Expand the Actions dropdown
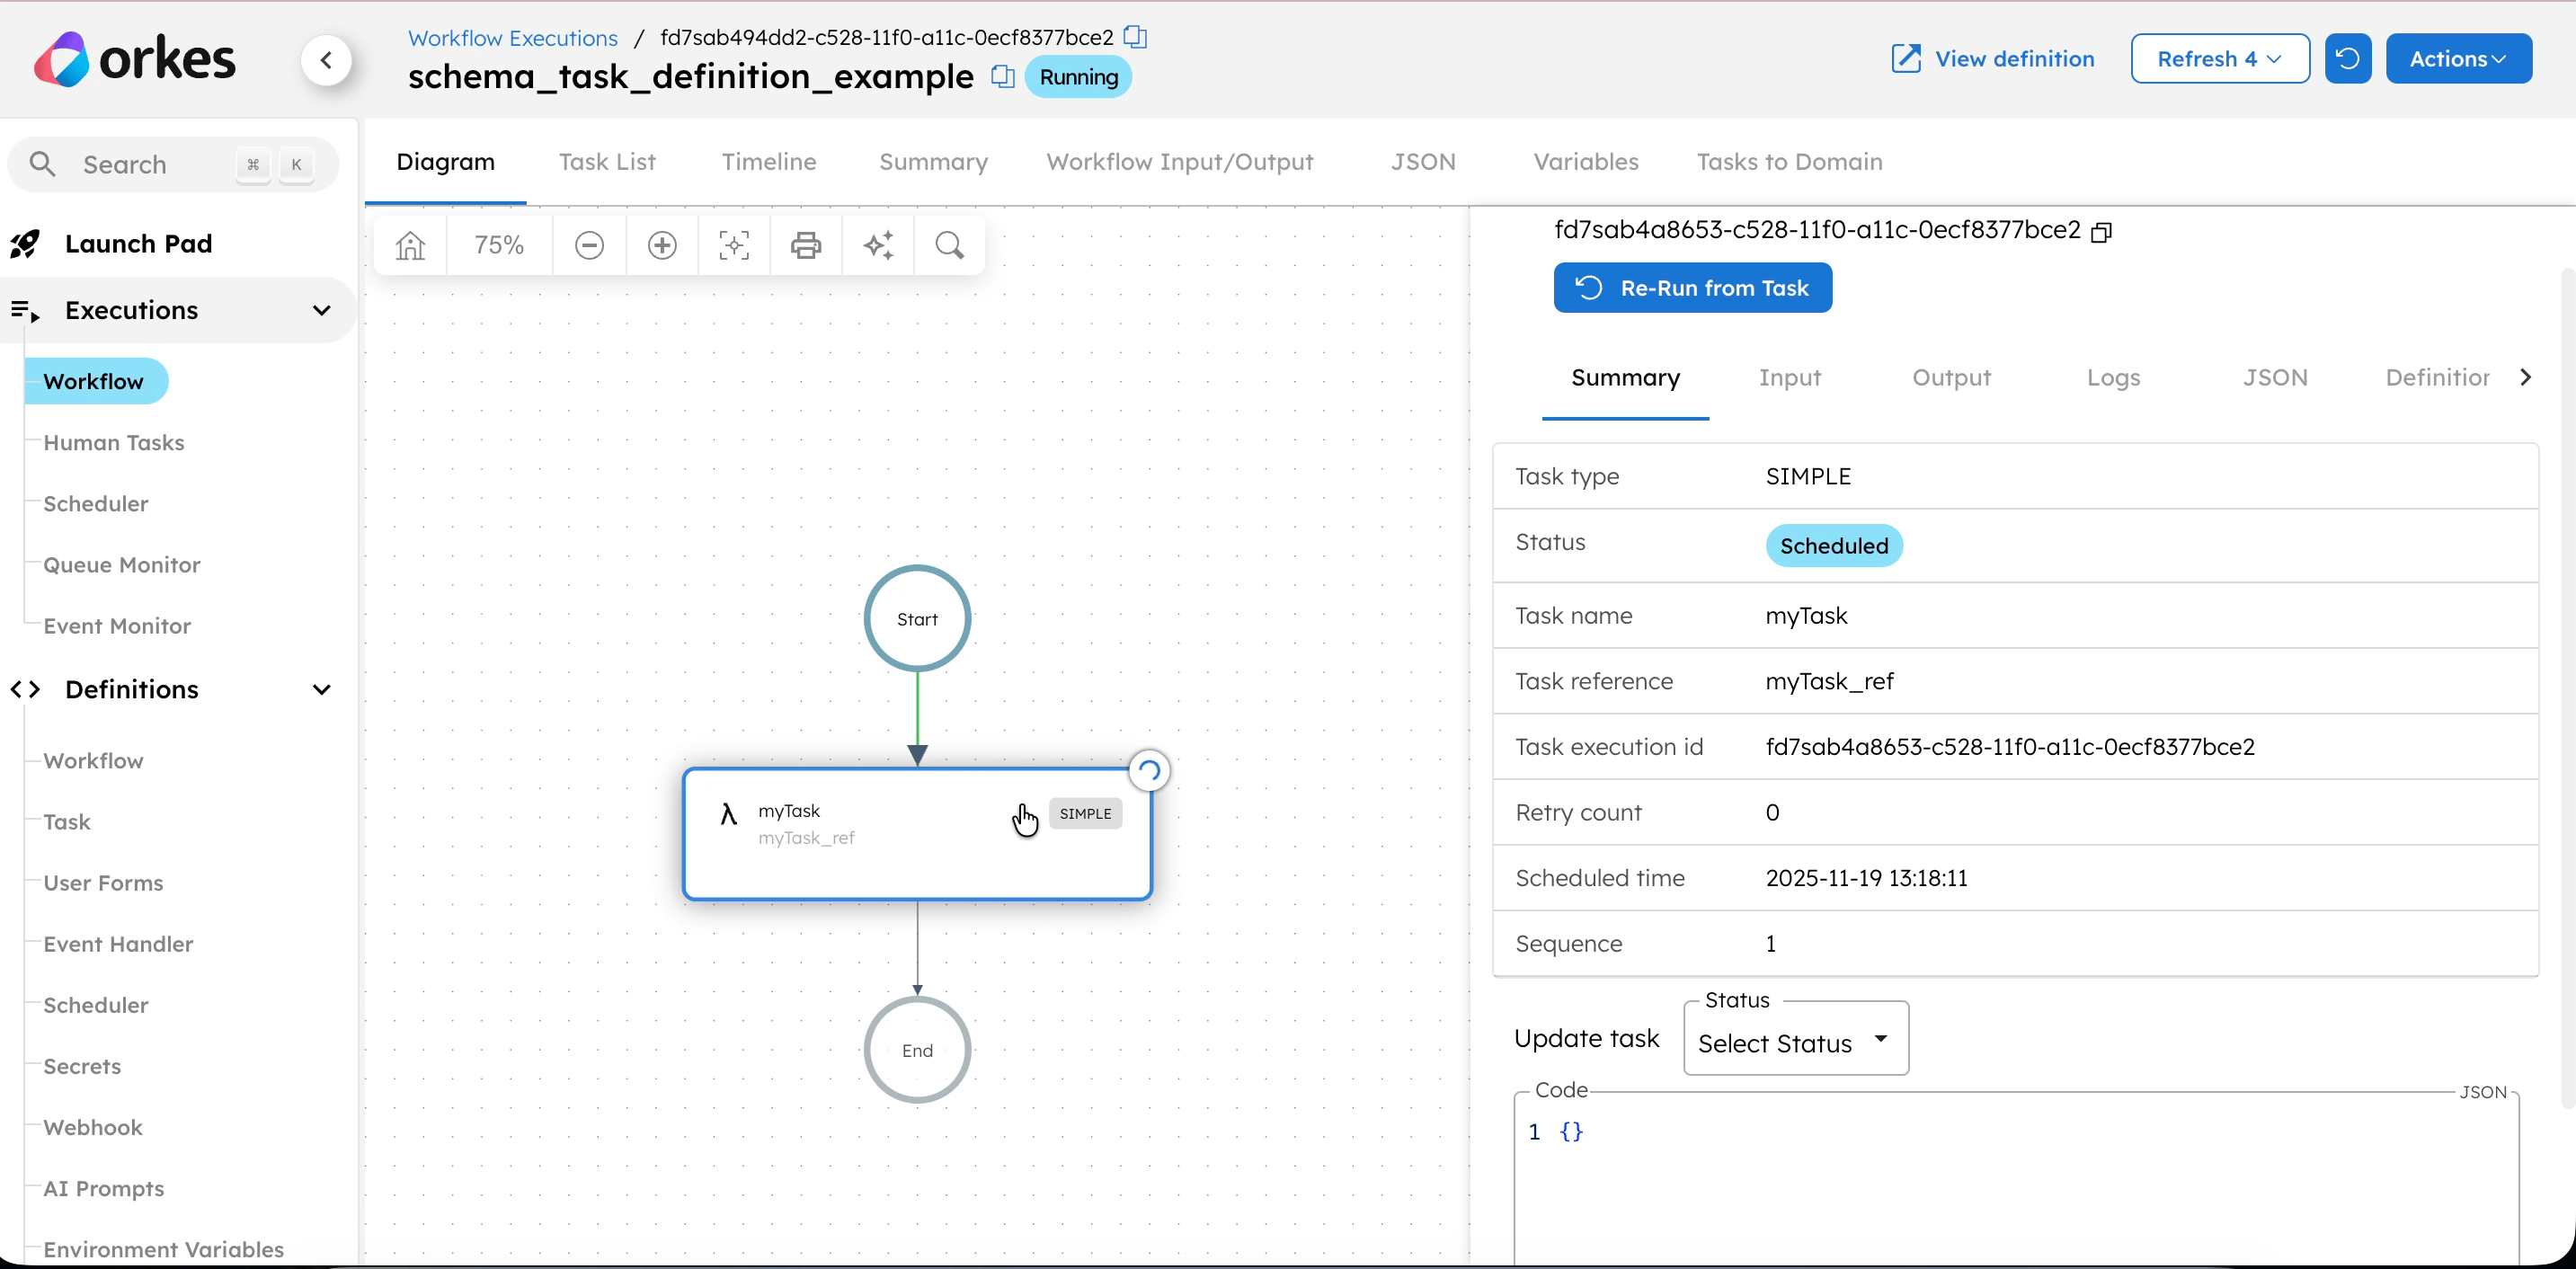This screenshot has width=2576, height=1269. [x=2459, y=58]
